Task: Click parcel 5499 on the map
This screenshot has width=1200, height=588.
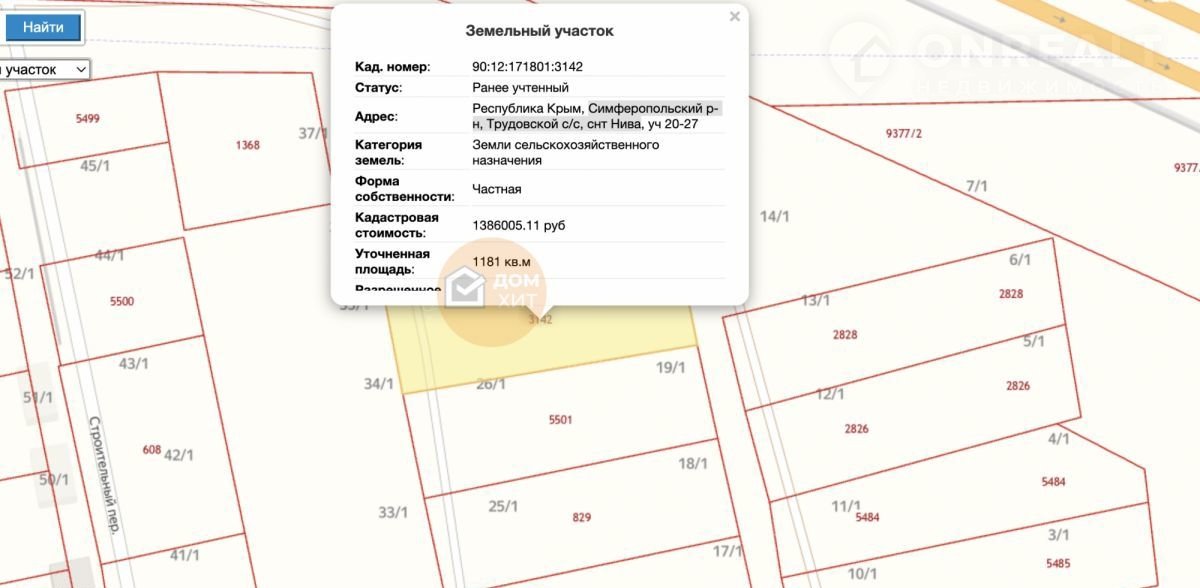Action: pos(87,118)
